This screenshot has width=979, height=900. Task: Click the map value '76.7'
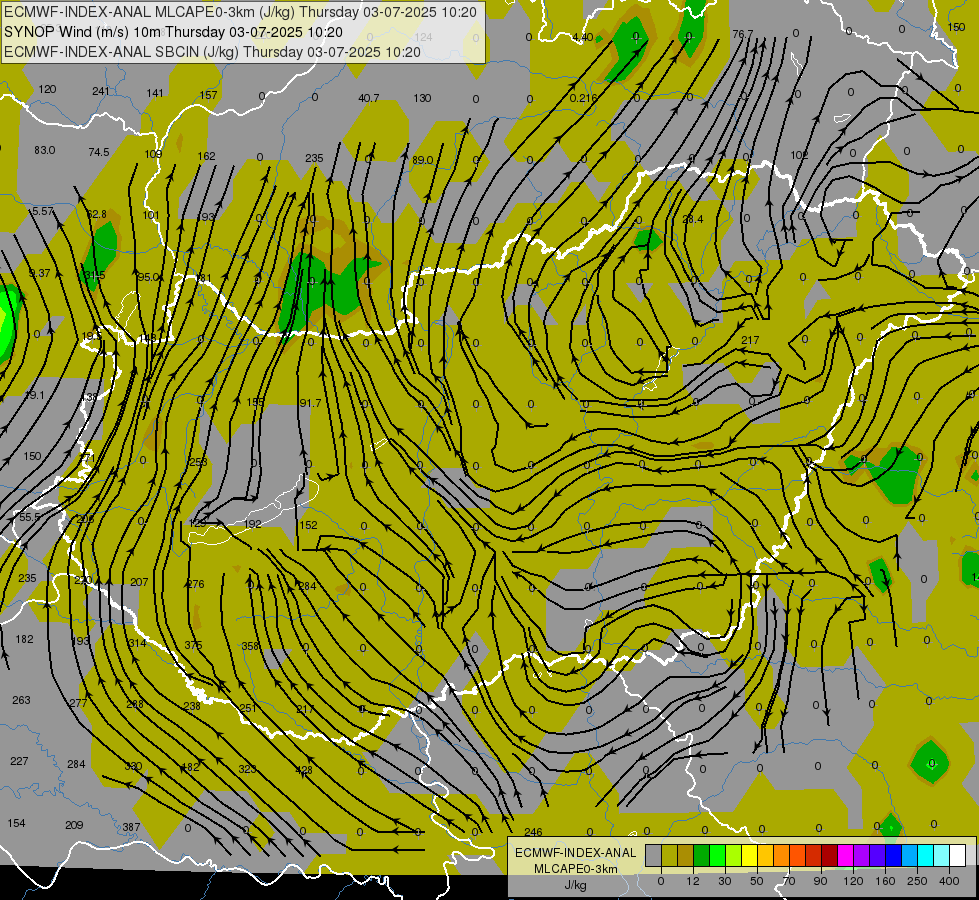click(x=743, y=34)
